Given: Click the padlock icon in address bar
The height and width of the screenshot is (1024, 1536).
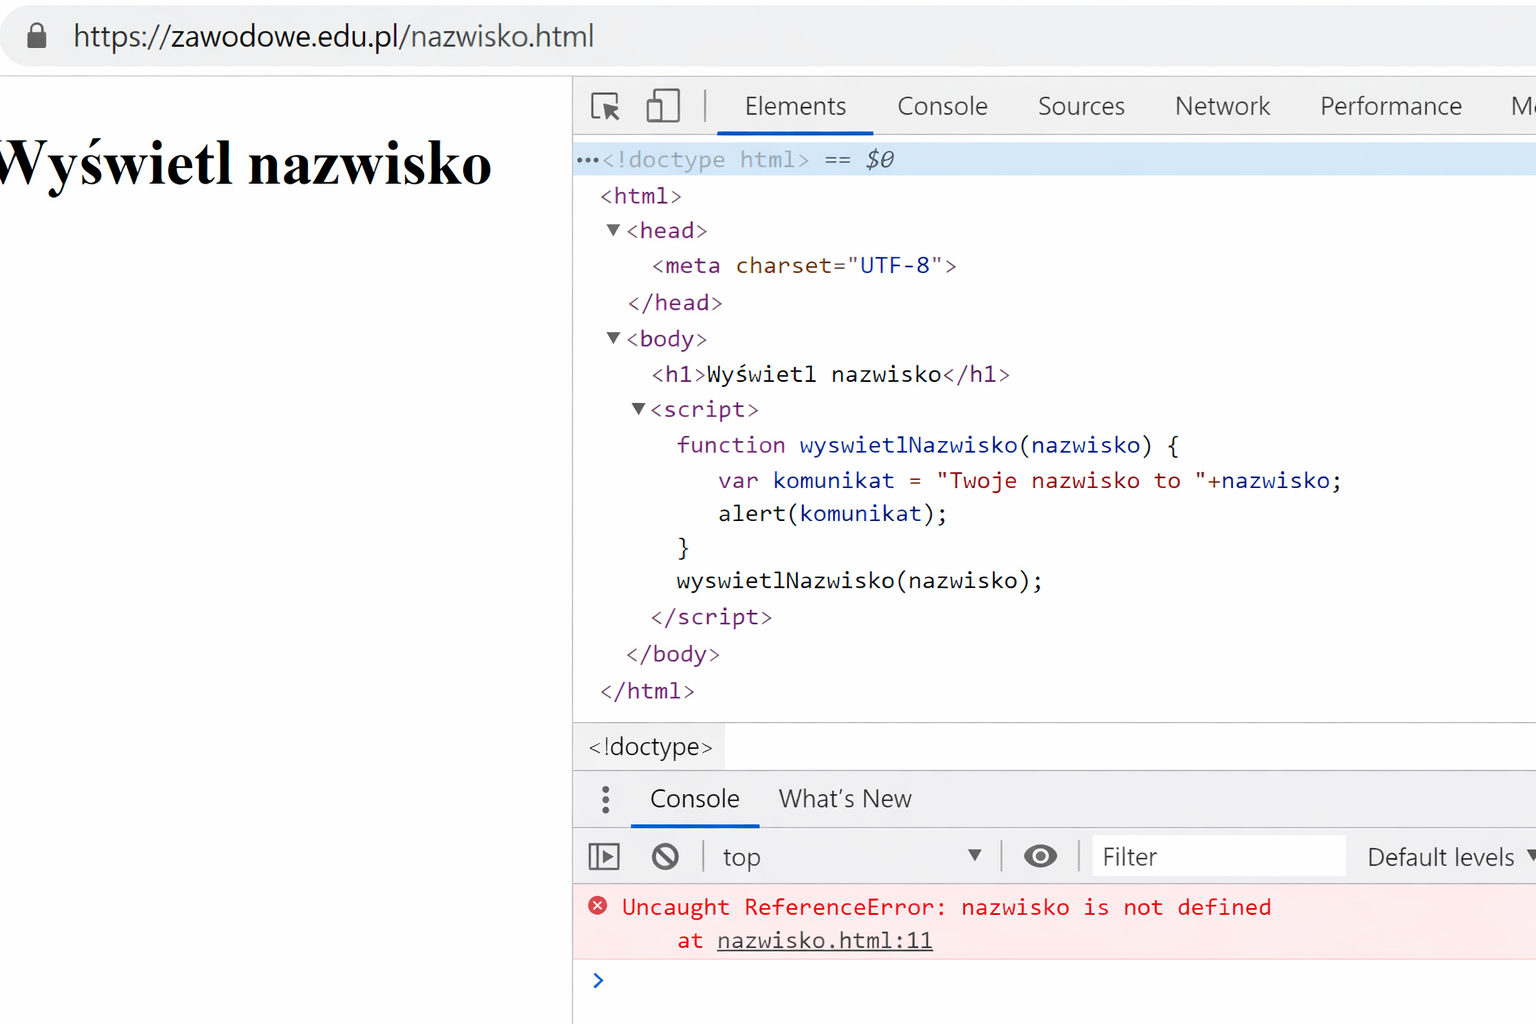Looking at the screenshot, I should point(37,37).
